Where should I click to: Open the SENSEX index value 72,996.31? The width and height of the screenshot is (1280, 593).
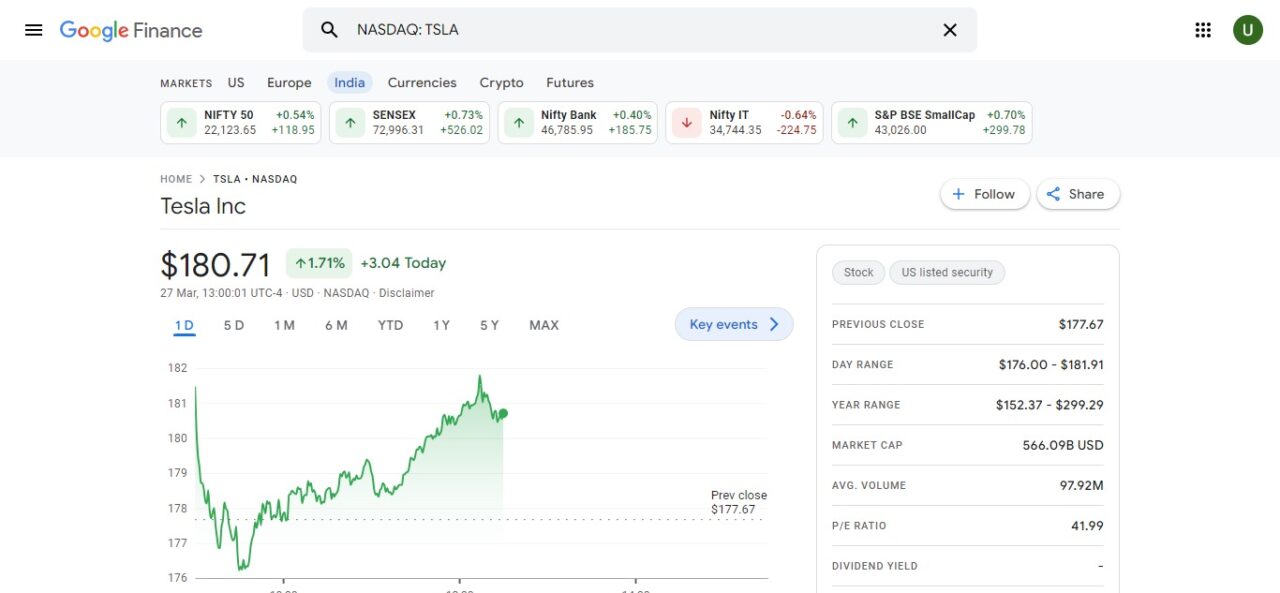point(398,130)
